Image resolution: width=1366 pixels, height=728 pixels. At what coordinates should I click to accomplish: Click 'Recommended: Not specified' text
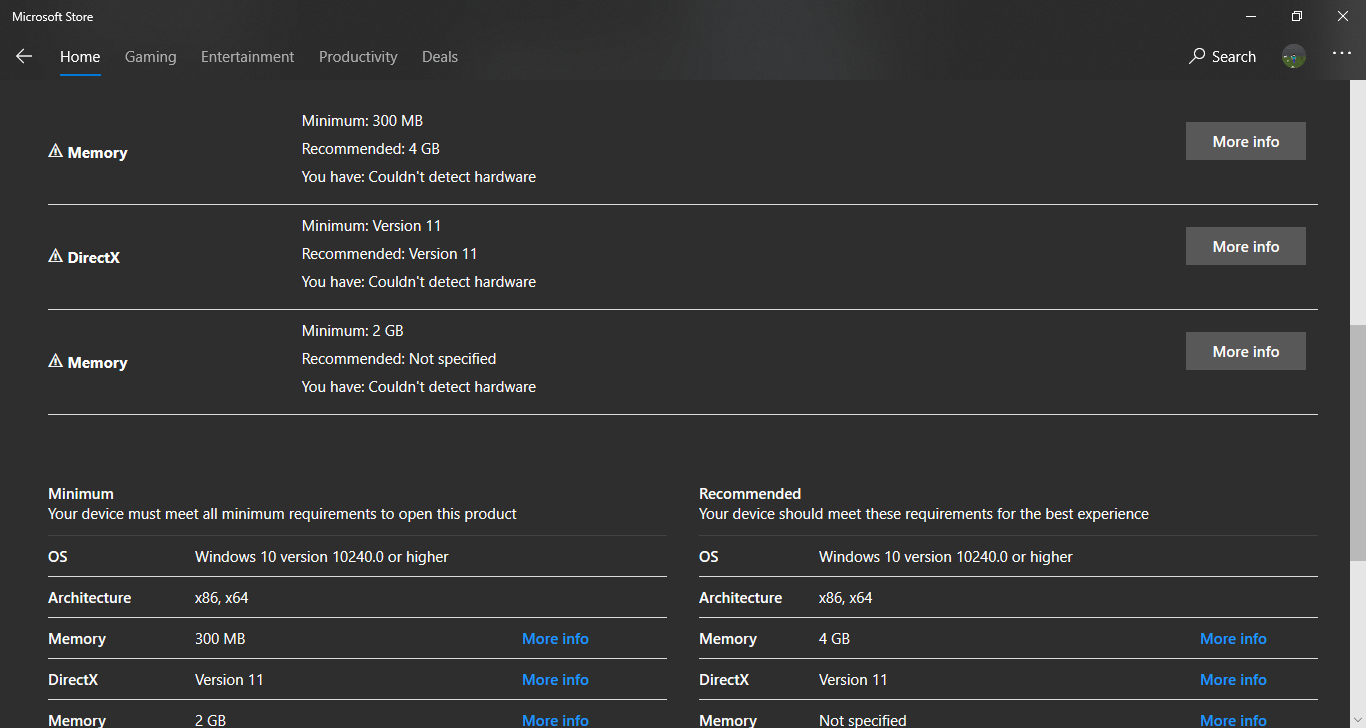399,358
